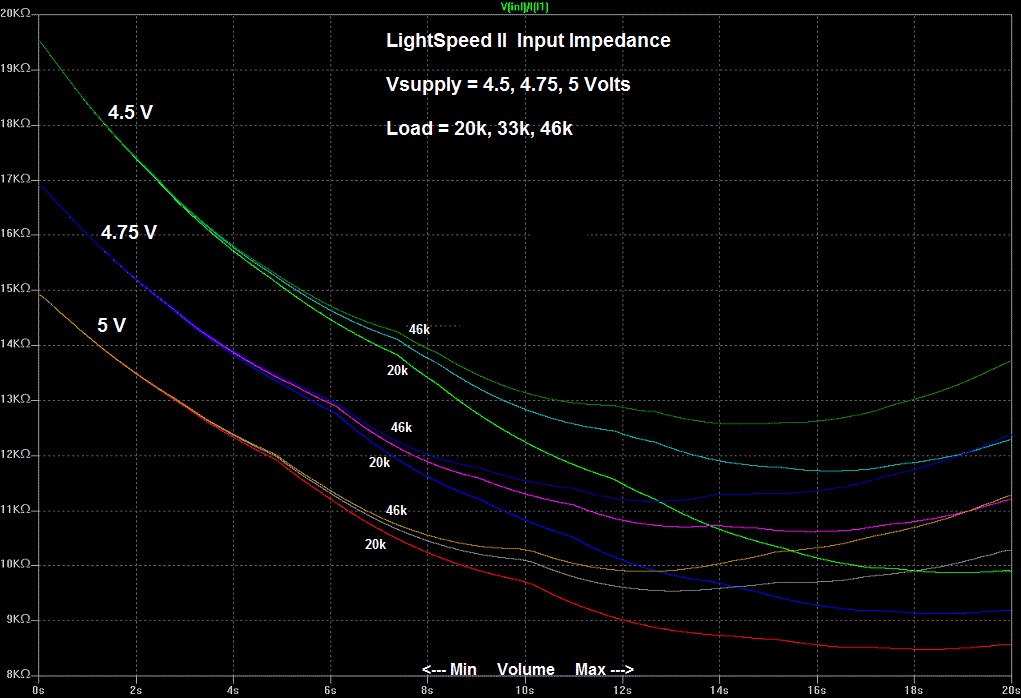This screenshot has height=698, width=1021.
Task: Click the 9KΩ vertical axis label
Action: 18,619
